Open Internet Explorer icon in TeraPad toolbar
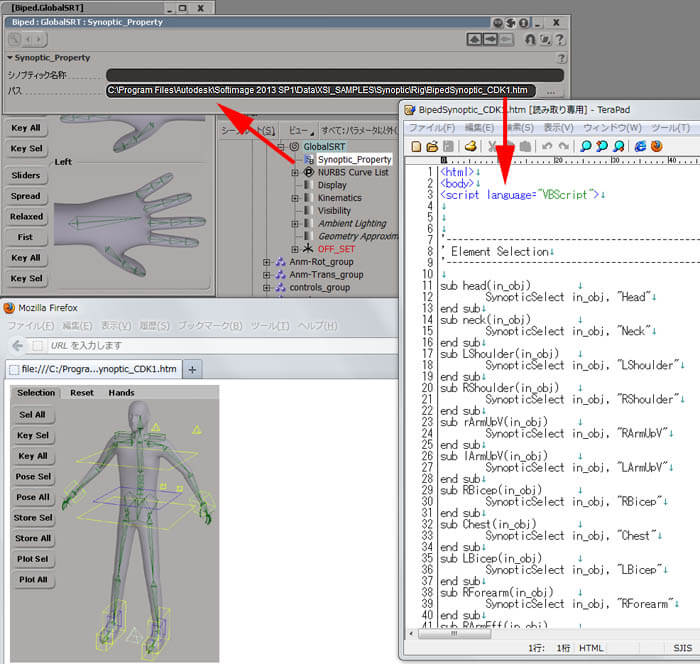The height and width of the screenshot is (664, 700). click(640, 146)
